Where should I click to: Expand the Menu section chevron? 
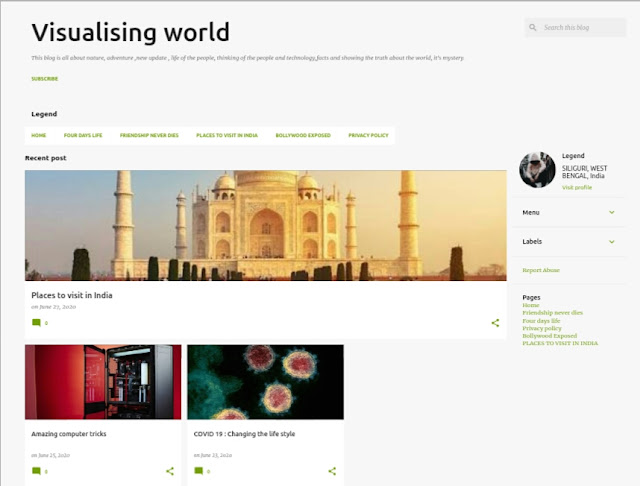pos(612,212)
